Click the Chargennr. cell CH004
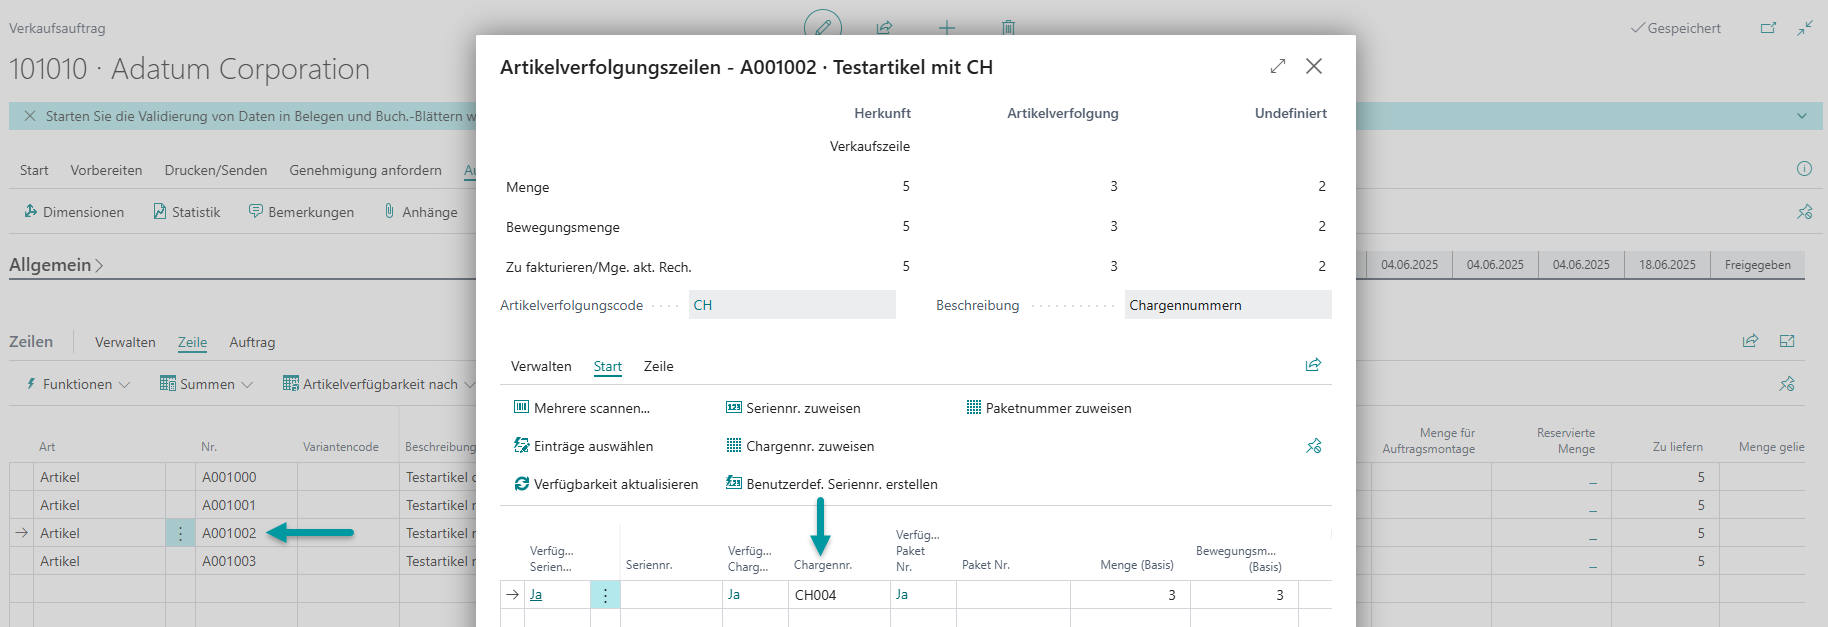 839,595
